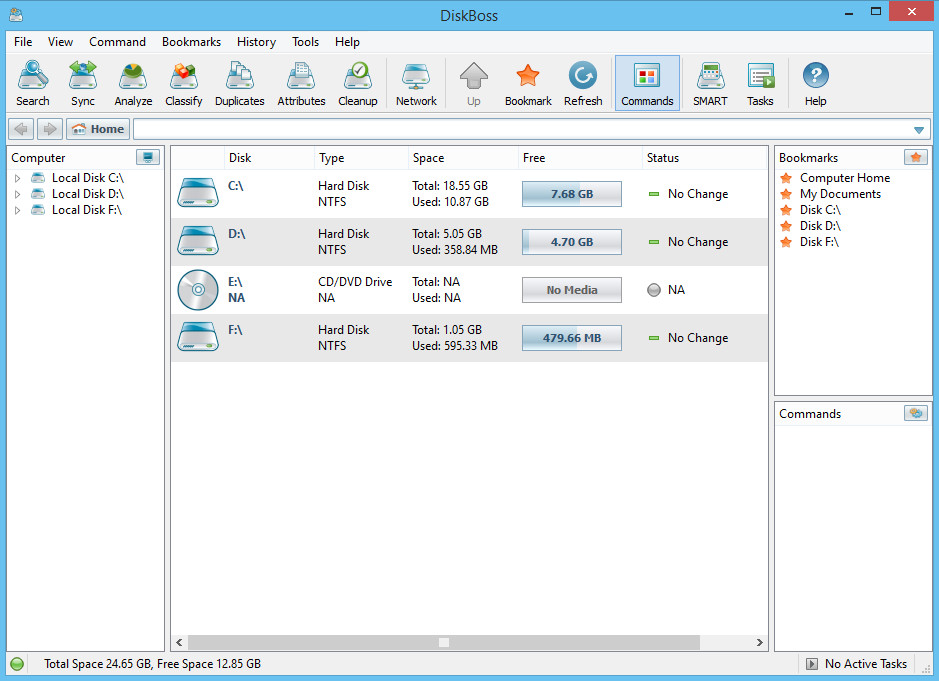Image resolution: width=939 pixels, height=681 pixels.
Task: Expand Local Disk D:\ tree node
Action: click(17, 194)
